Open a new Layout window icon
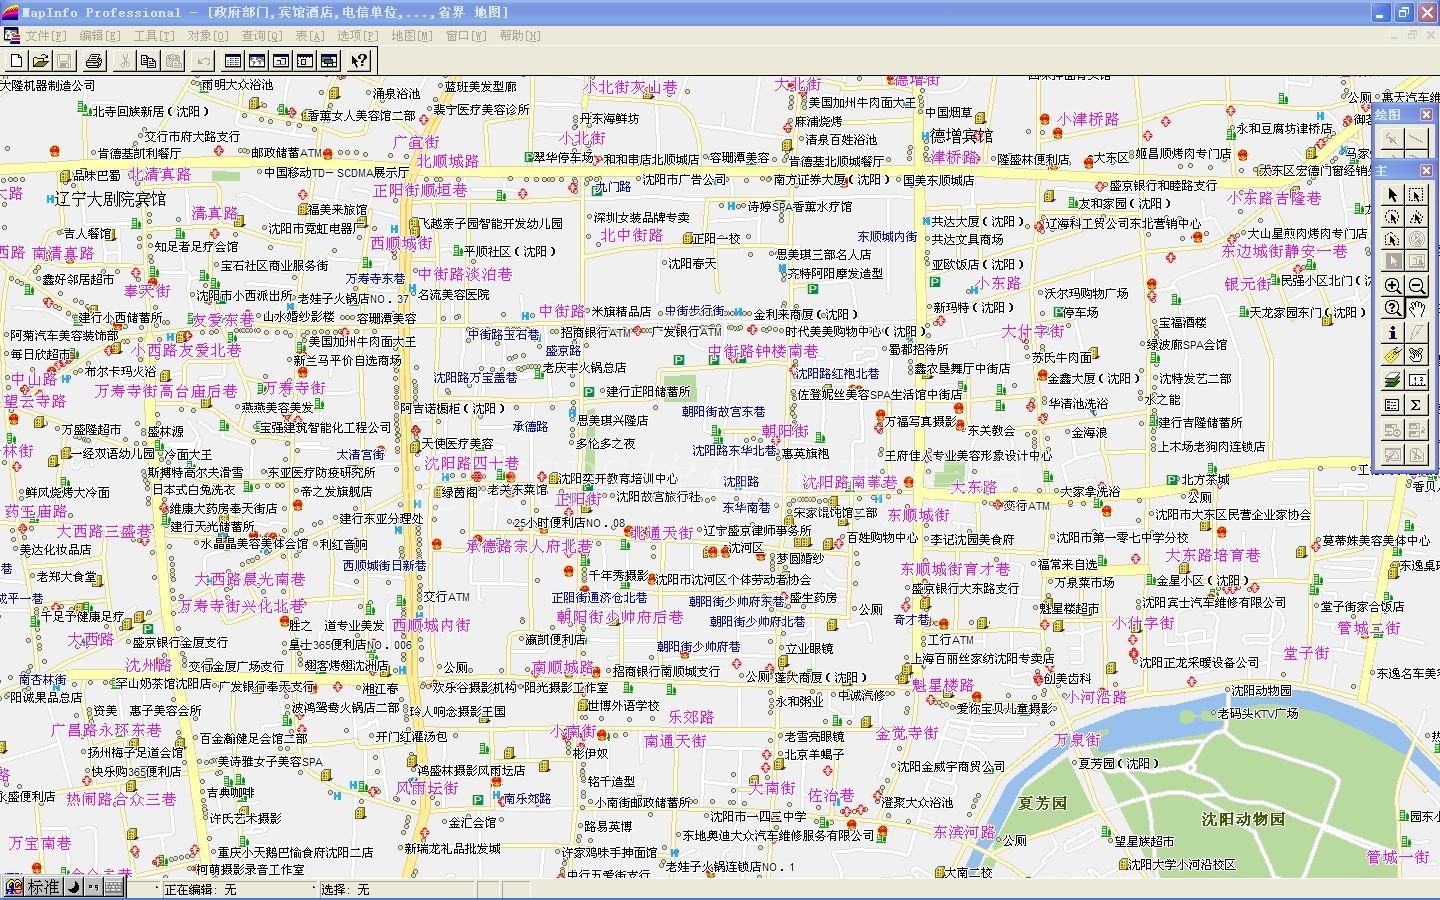This screenshot has height=900, width=1440. (x=305, y=61)
